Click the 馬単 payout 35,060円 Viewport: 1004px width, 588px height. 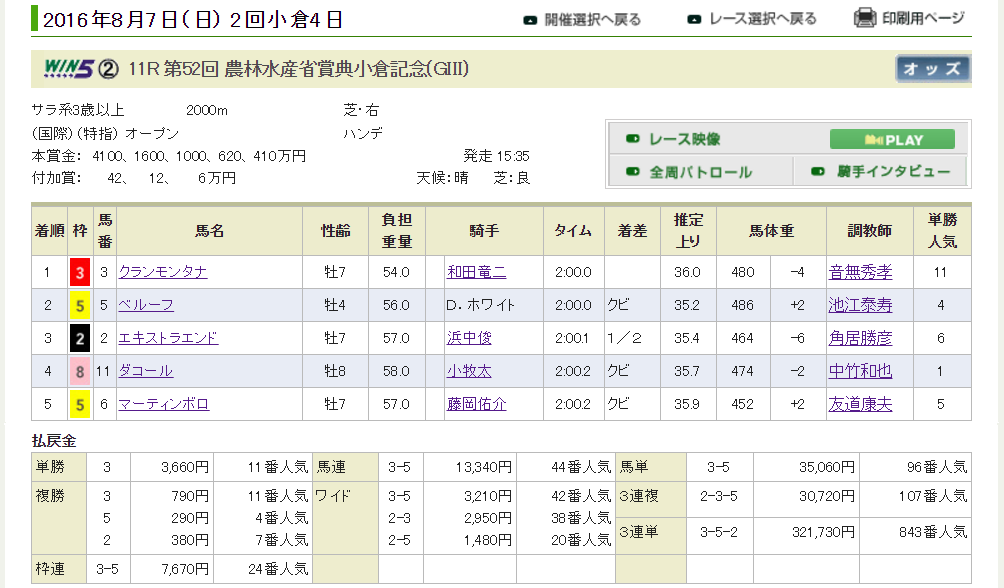click(x=827, y=468)
